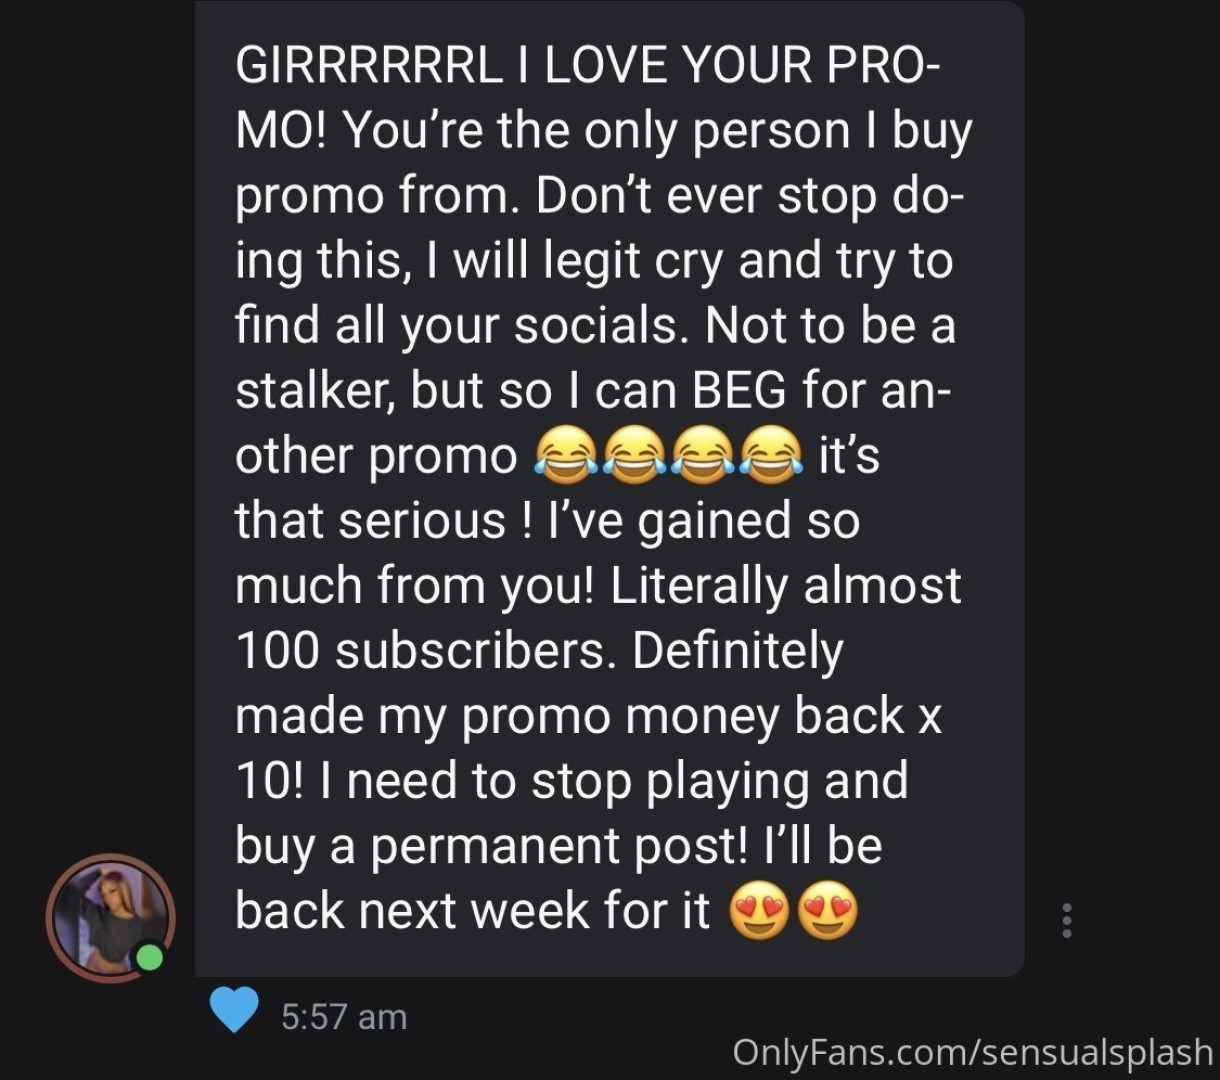Click the last crying-laughing emoji
Viewport: 1220px width, 1080px height.
point(769,457)
